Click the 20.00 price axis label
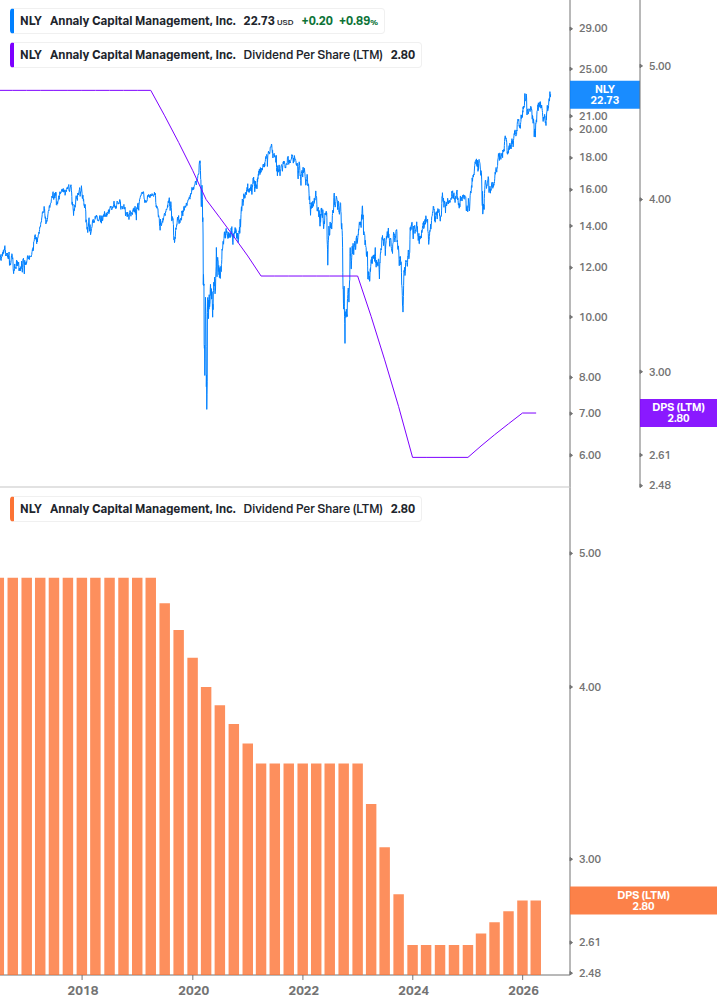Screen dimensions: 717x1005 pyautogui.click(x=593, y=129)
